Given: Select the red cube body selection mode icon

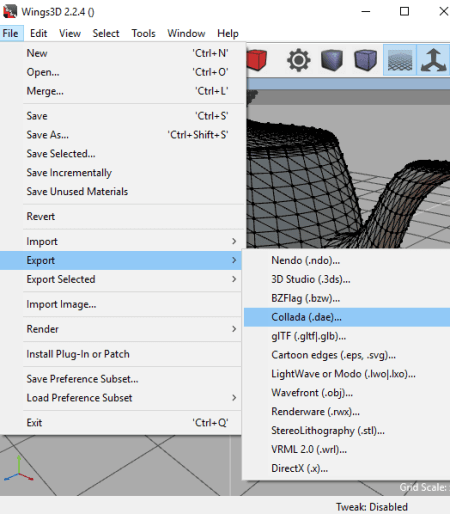Looking at the screenshot, I should (257, 60).
